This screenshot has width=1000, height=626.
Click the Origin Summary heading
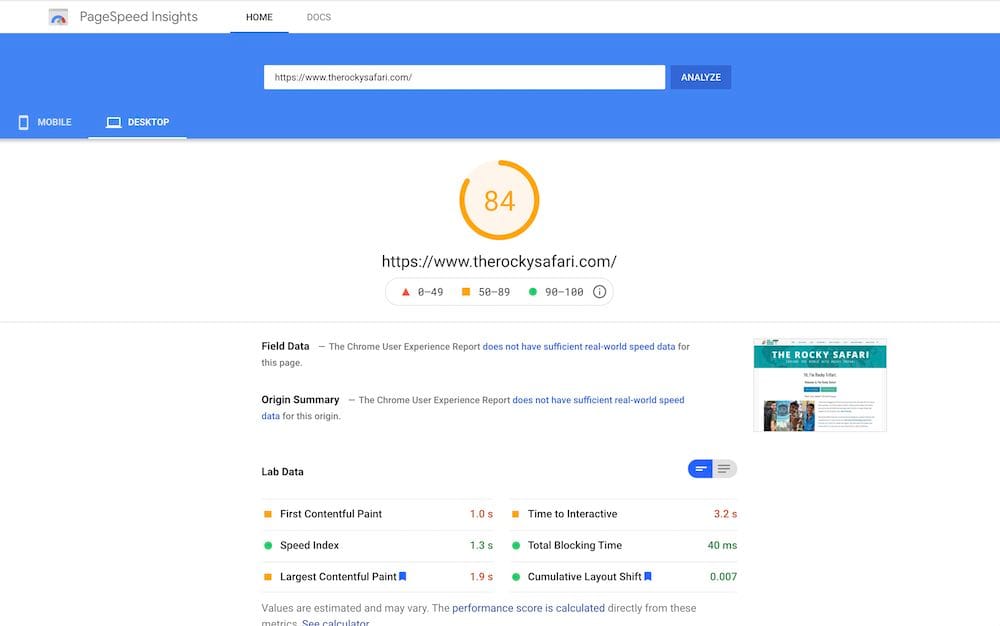[x=300, y=400]
